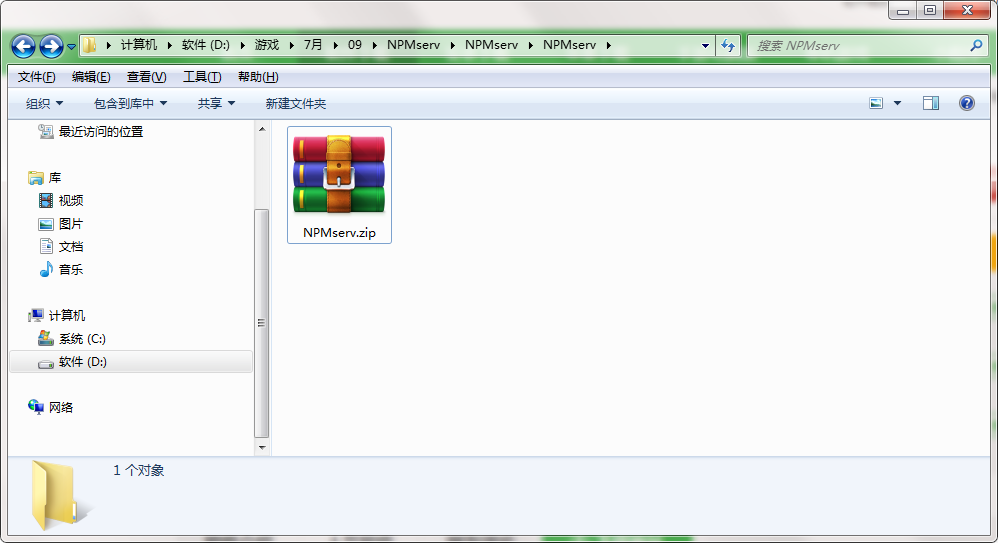Screen dimensions: 998x543
Task: Go forward with the Forward arrow button
Action: click(x=52, y=46)
